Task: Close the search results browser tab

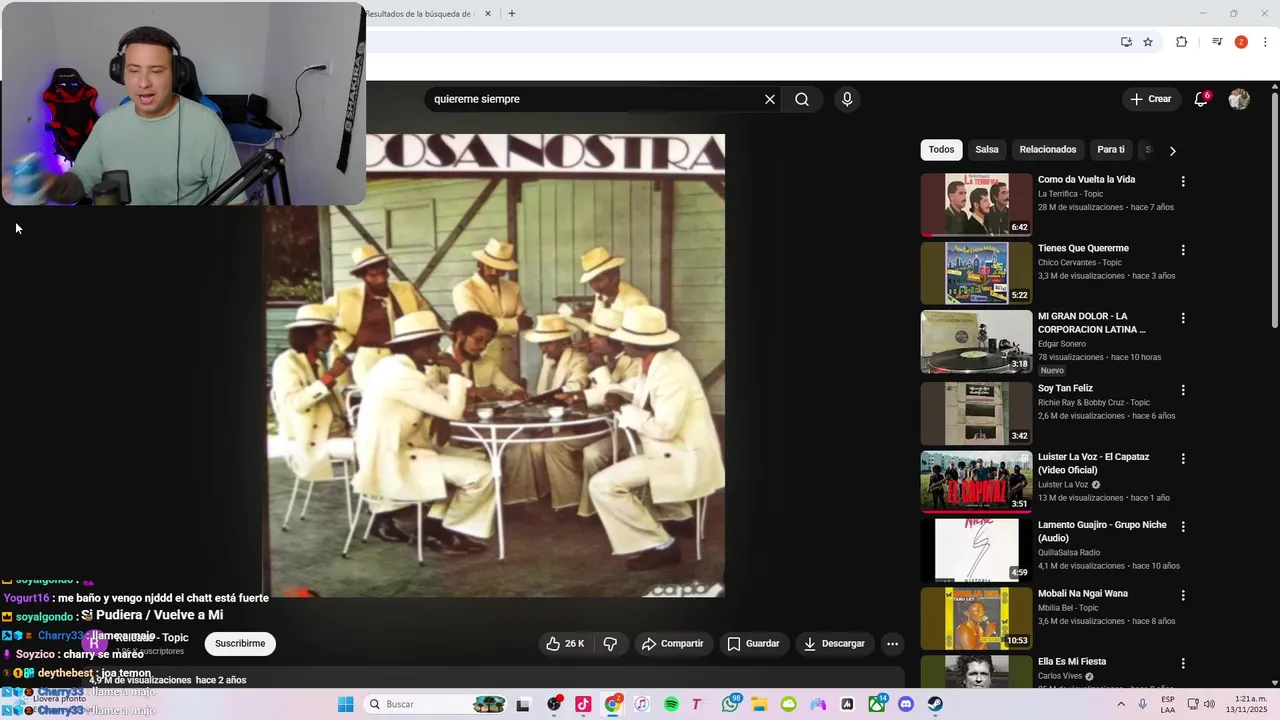Action: 488,14
